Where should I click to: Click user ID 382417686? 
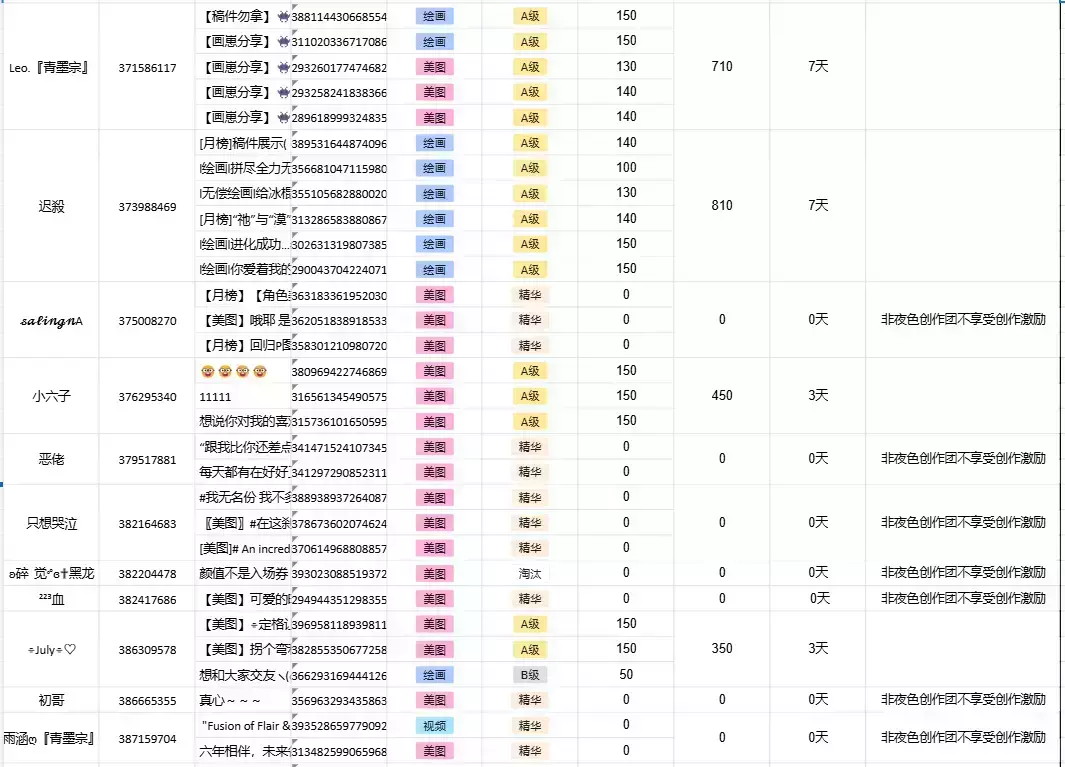click(147, 599)
